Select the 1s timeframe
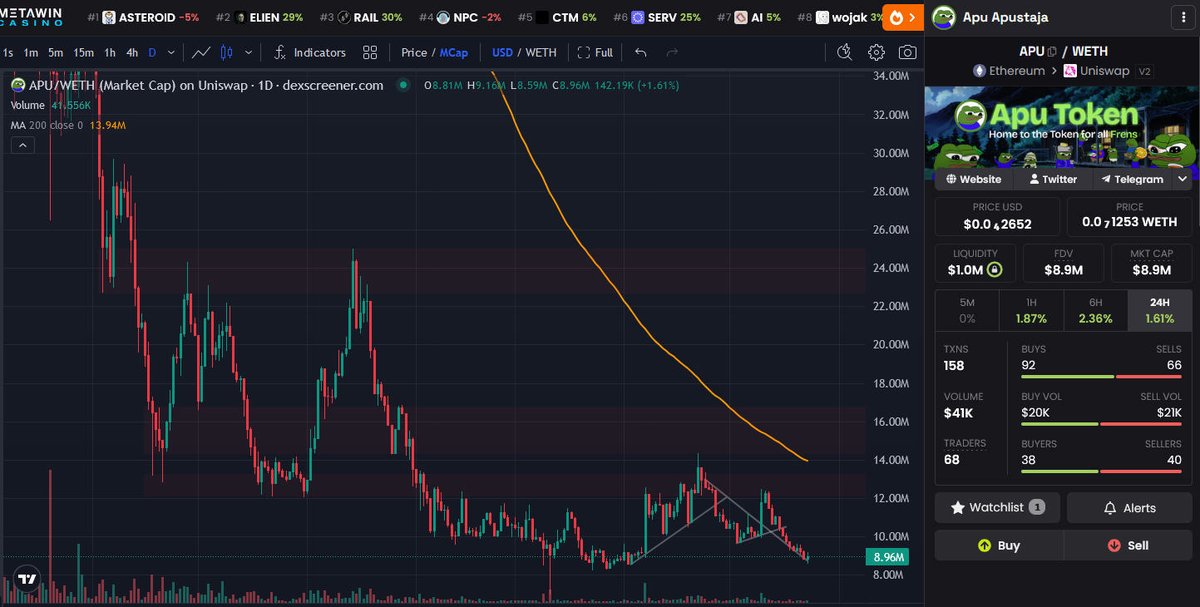 (7, 52)
